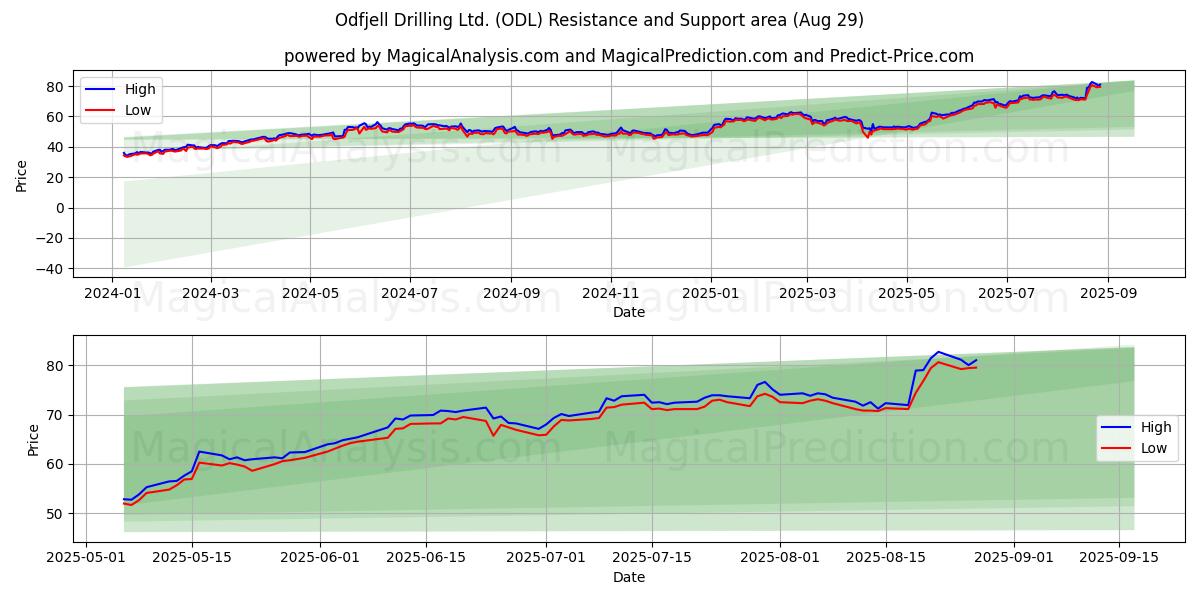The width and height of the screenshot is (1200, 600).
Task: Click the '2025-06-01' tick label
Action: click(x=321, y=559)
